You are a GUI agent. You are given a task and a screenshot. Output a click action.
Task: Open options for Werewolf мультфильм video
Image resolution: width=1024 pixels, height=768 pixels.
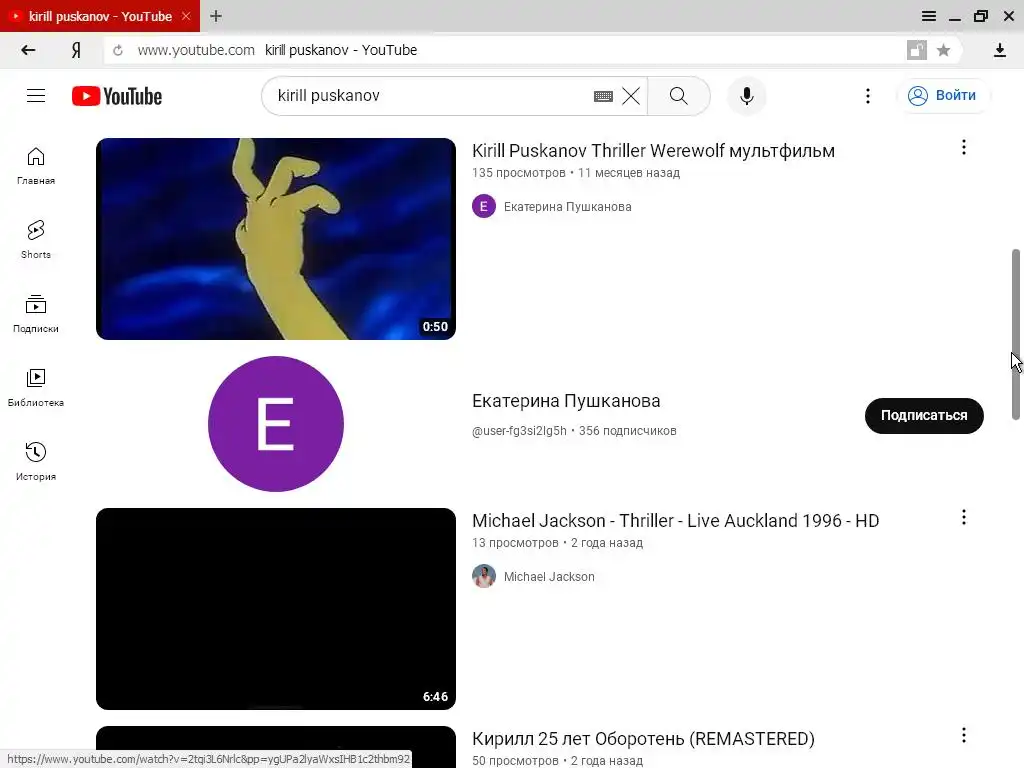tap(963, 148)
